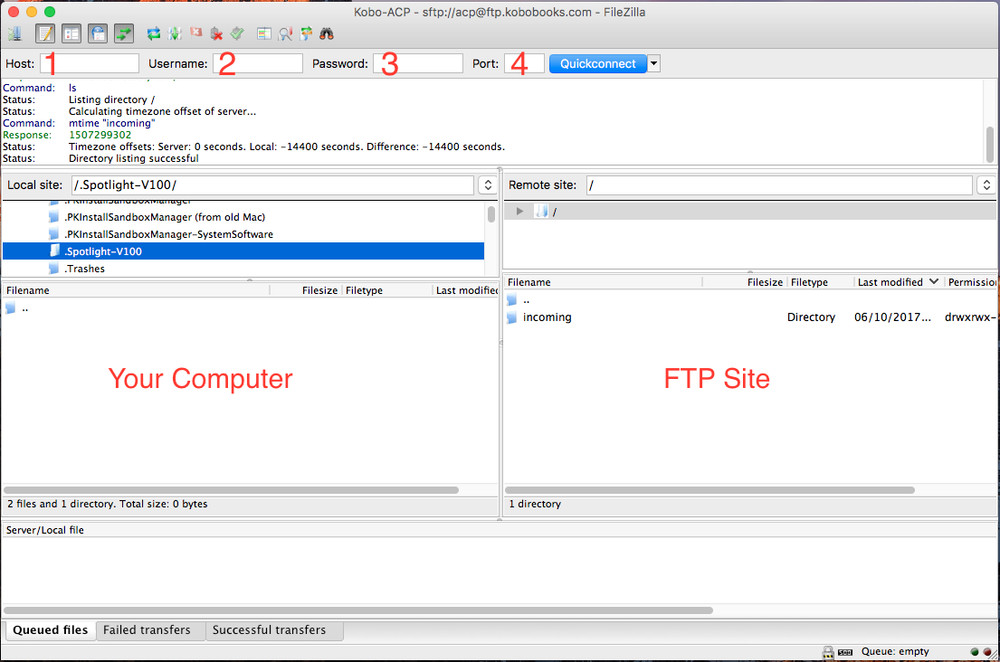Cancel the current operation

[196, 32]
